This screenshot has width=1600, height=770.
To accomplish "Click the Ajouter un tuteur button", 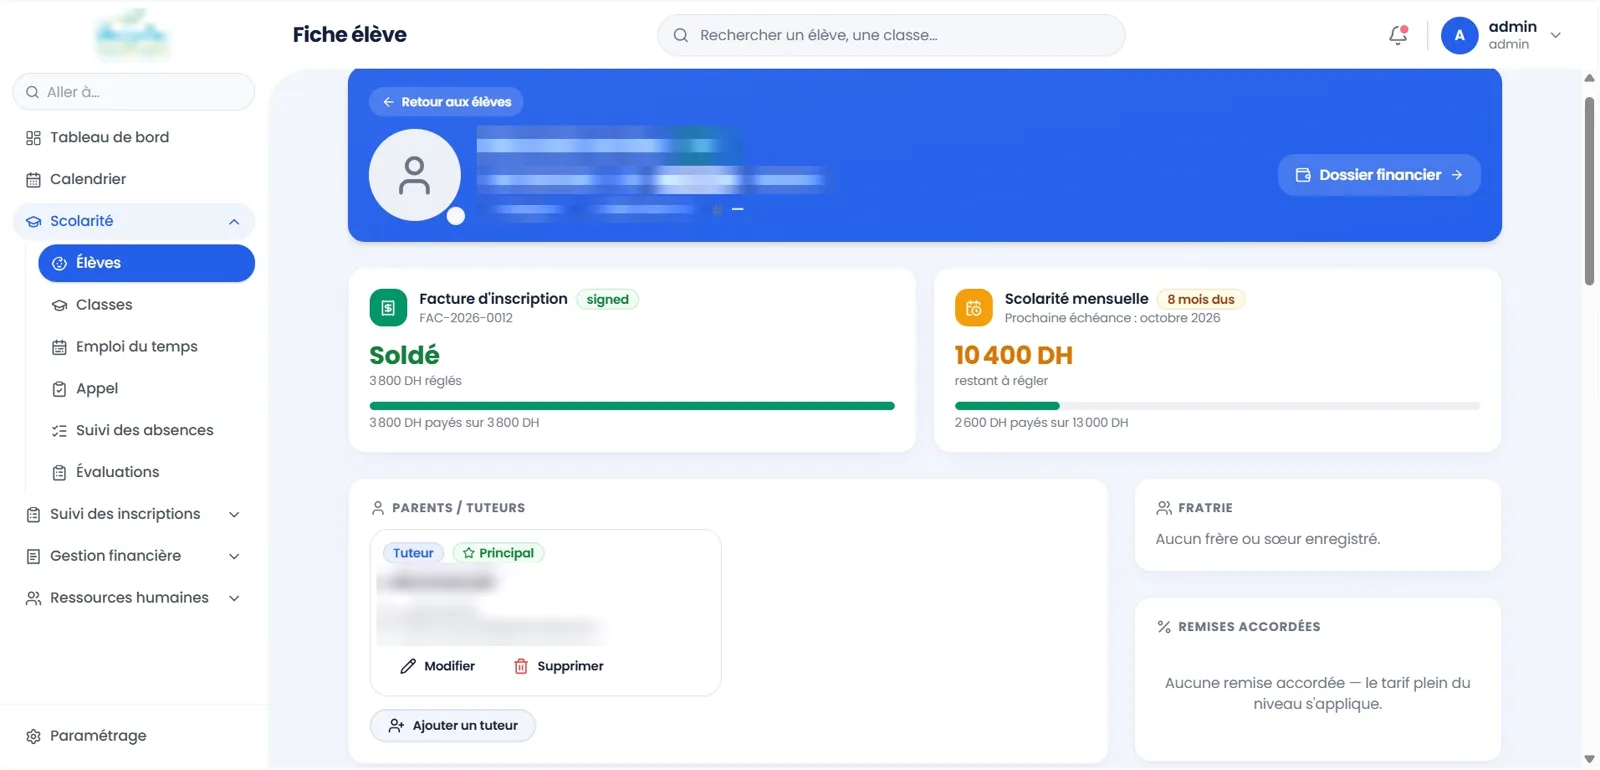I will point(453,726).
